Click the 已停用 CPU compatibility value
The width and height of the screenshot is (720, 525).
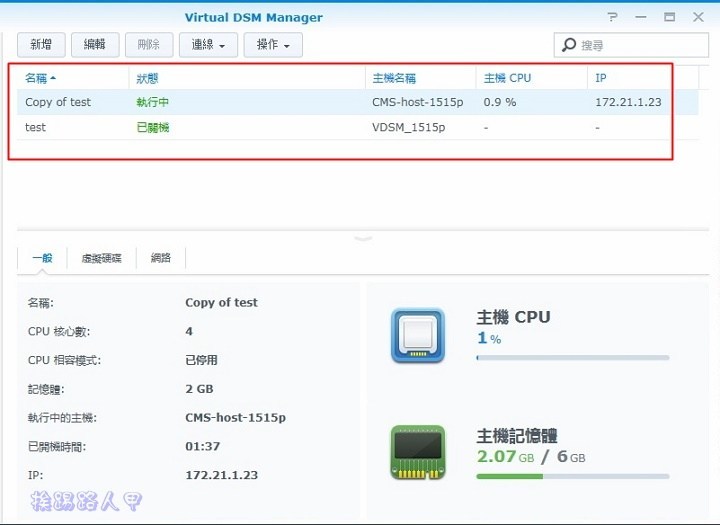(201, 360)
